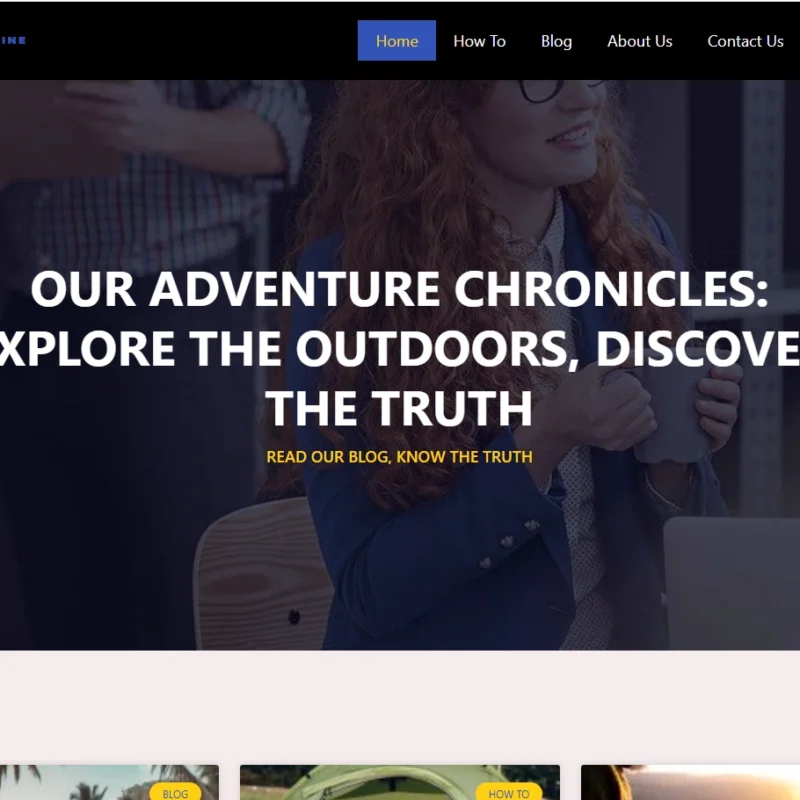Open the Home navigation item

pos(396,41)
